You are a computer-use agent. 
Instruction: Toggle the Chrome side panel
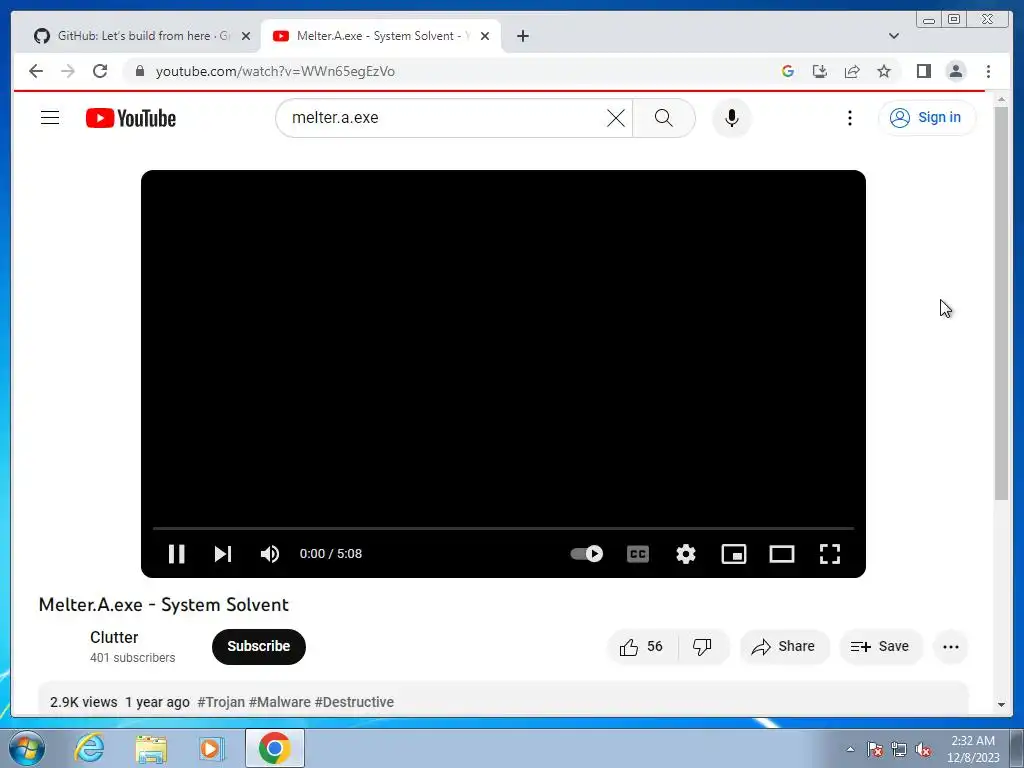pos(923,71)
